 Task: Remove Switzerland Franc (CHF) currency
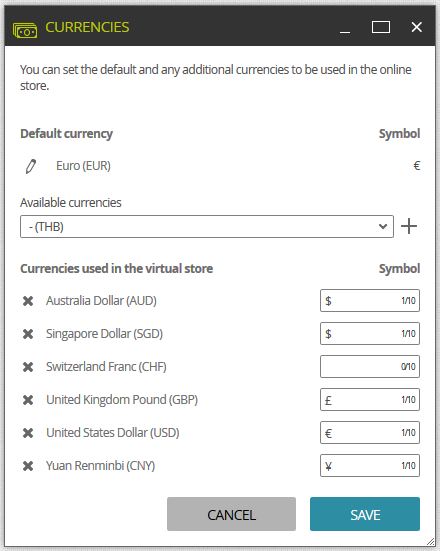click(x=28, y=367)
